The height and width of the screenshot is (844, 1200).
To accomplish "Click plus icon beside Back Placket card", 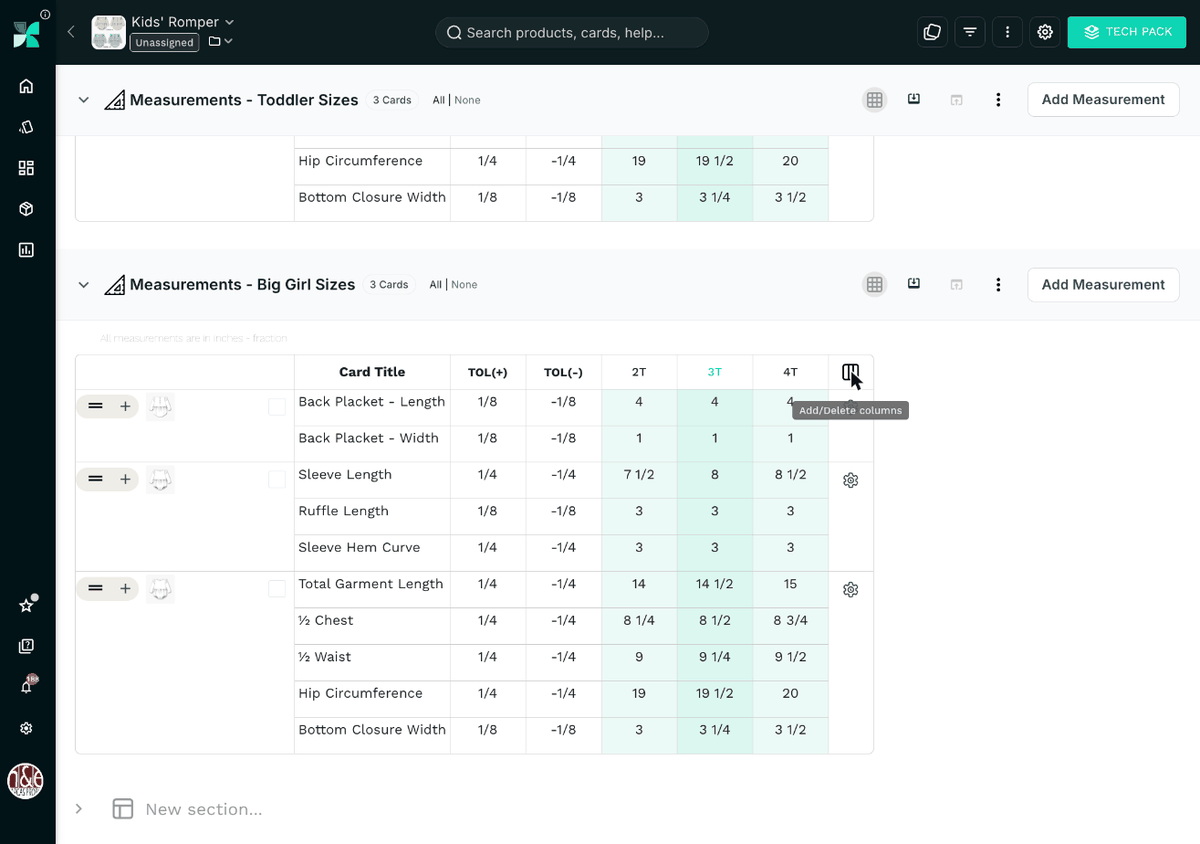I will coord(125,406).
